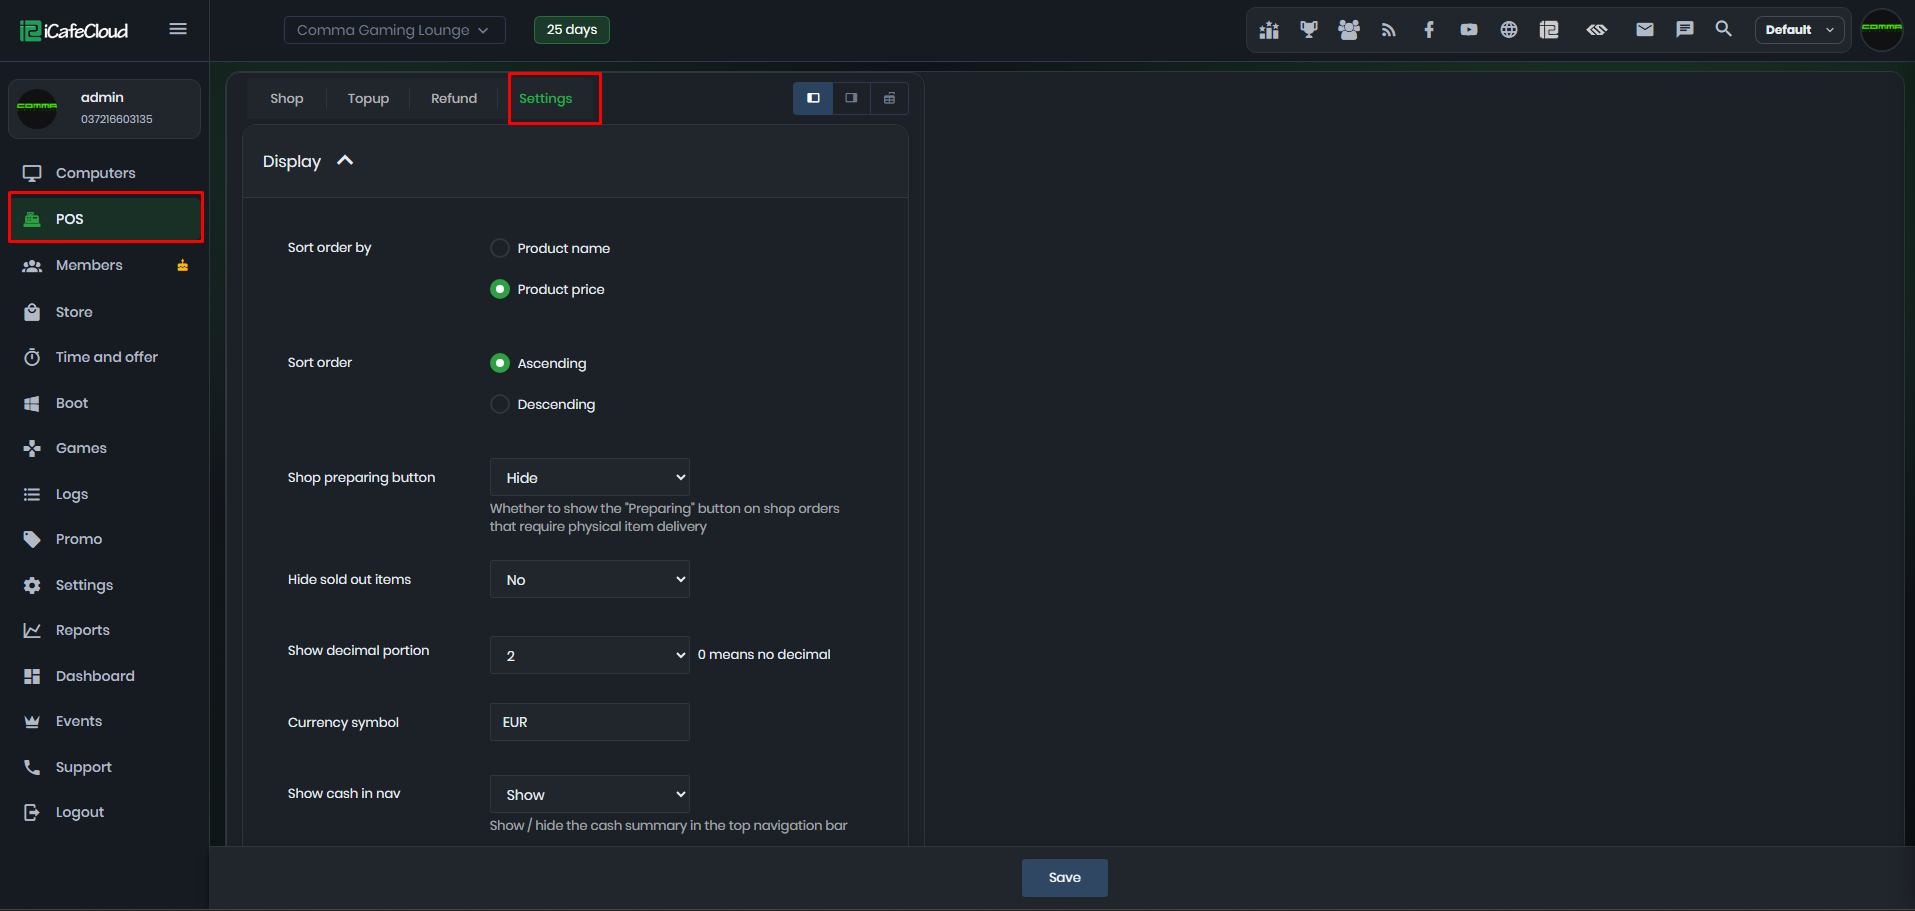1915x911 pixels.
Task: Open the YouTube icon in top bar
Action: [1469, 30]
